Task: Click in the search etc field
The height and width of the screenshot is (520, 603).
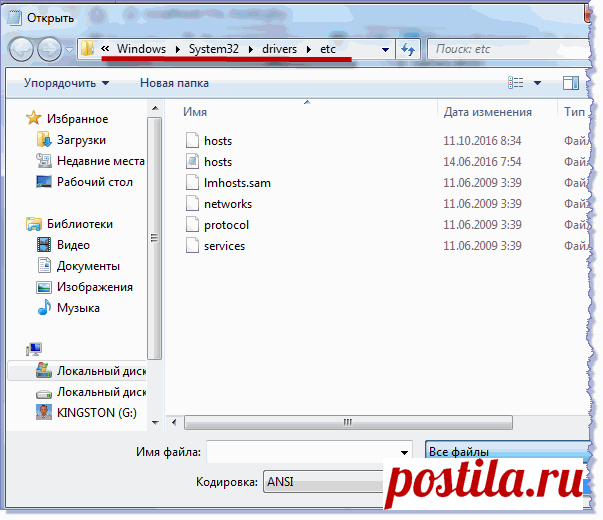Action: tap(508, 49)
